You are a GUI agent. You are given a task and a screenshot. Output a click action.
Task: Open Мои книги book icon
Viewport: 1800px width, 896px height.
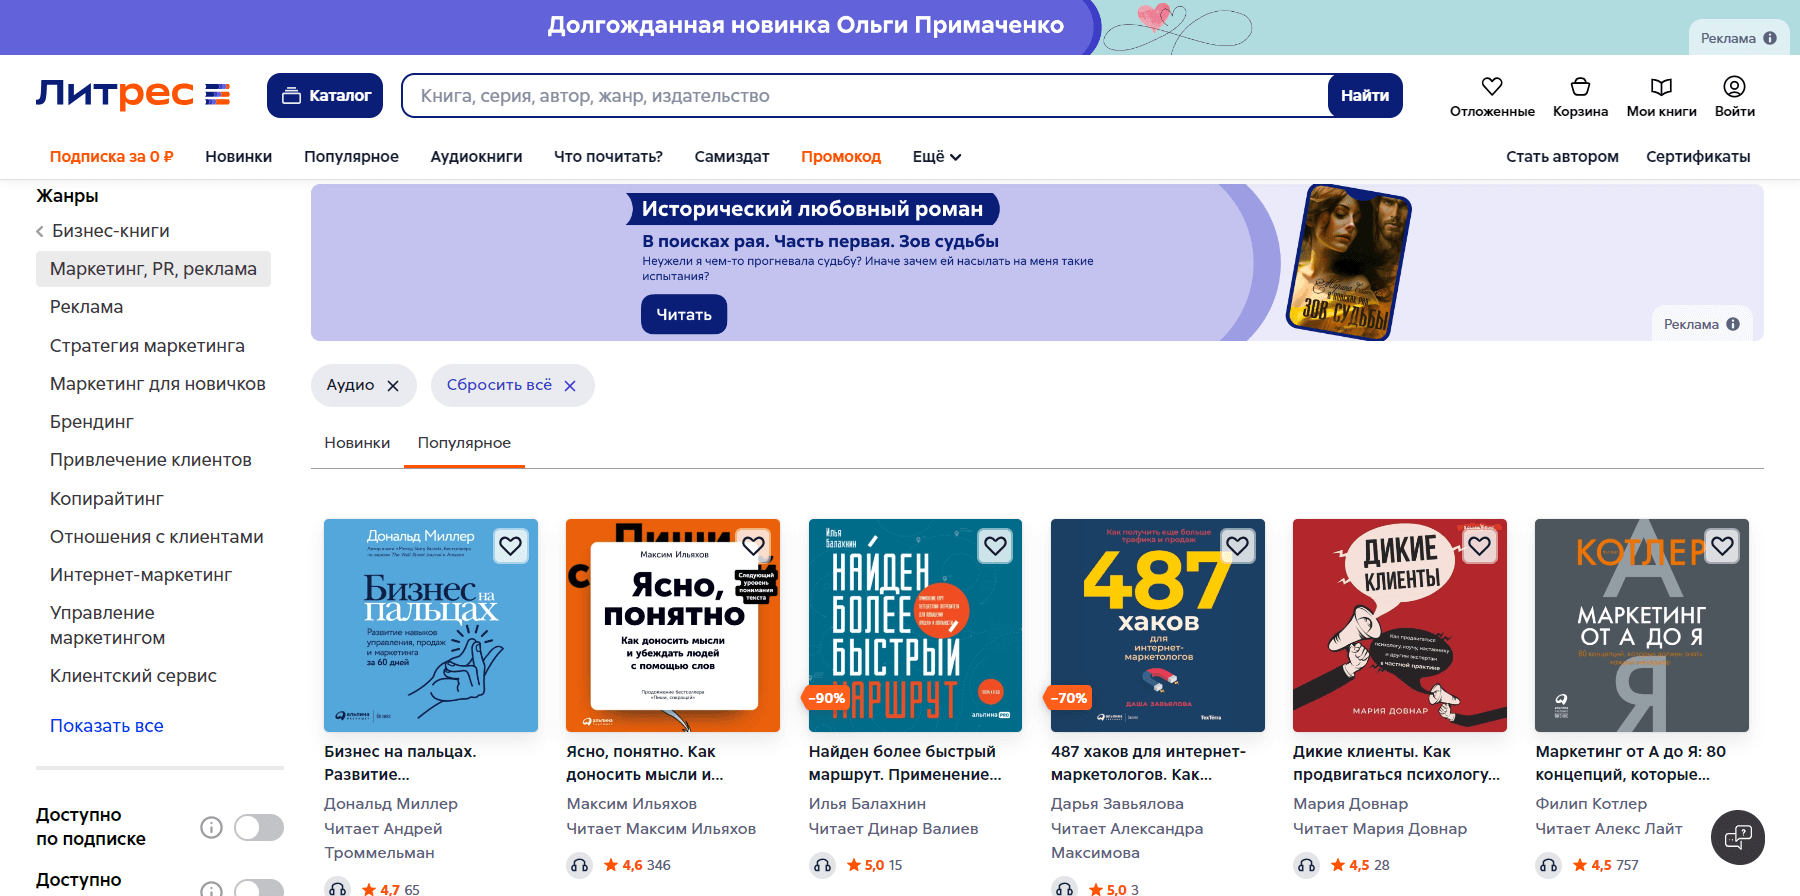pyautogui.click(x=1661, y=87)
